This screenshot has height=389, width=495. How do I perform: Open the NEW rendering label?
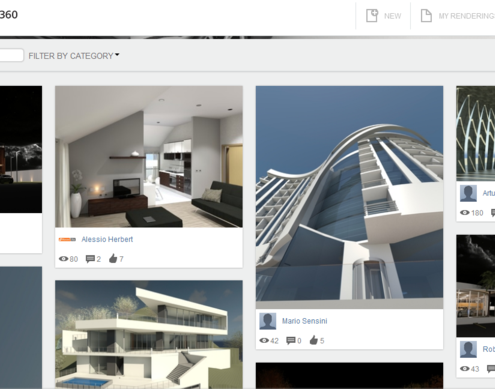[392, 16]
